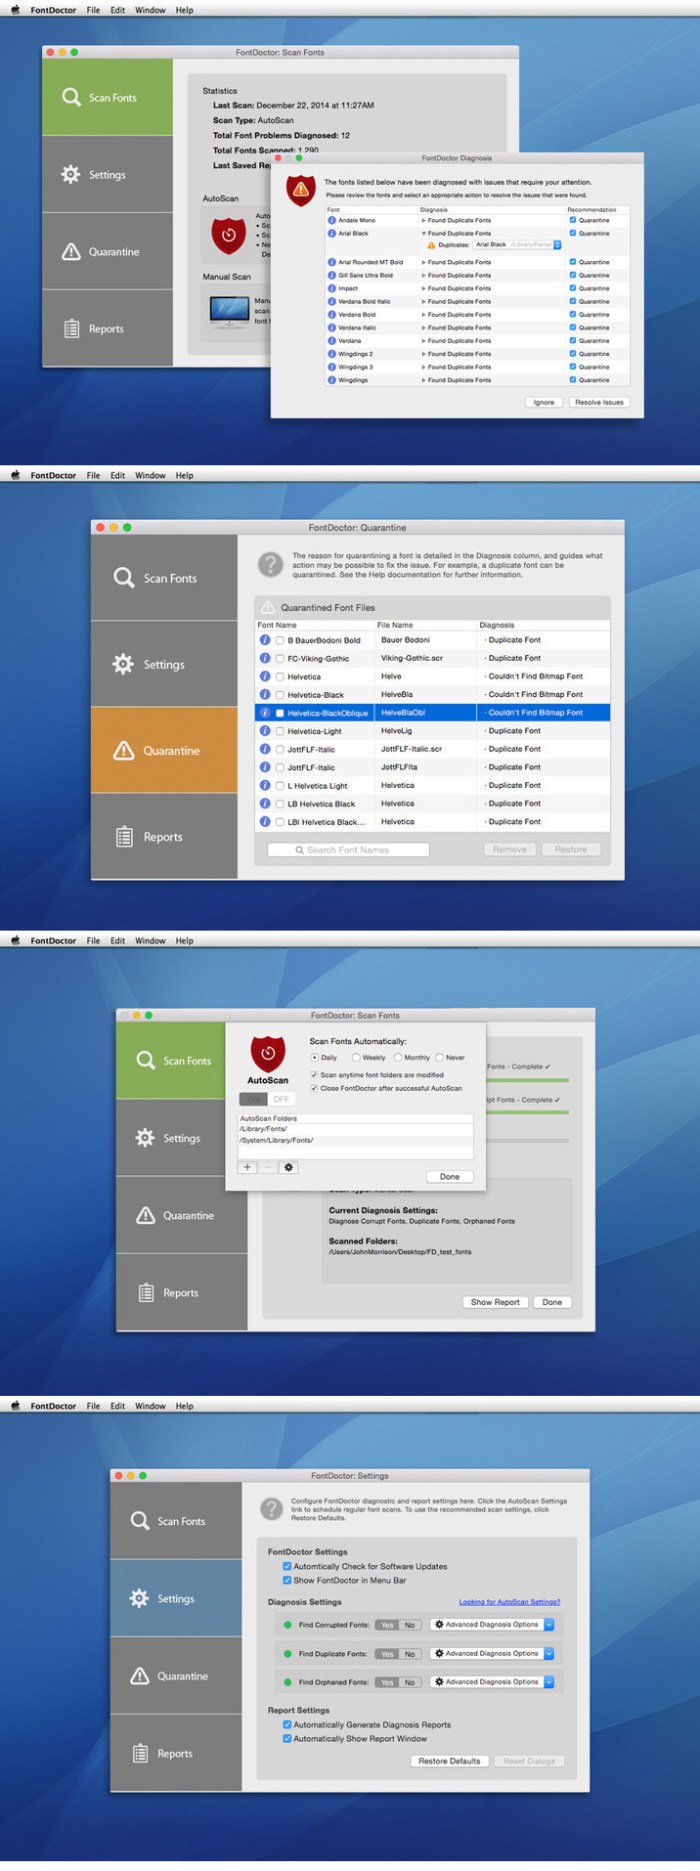Click the Restore Defaults button
The width and height of the screenshot is (700, 1871).
[x=449, y=1761]
